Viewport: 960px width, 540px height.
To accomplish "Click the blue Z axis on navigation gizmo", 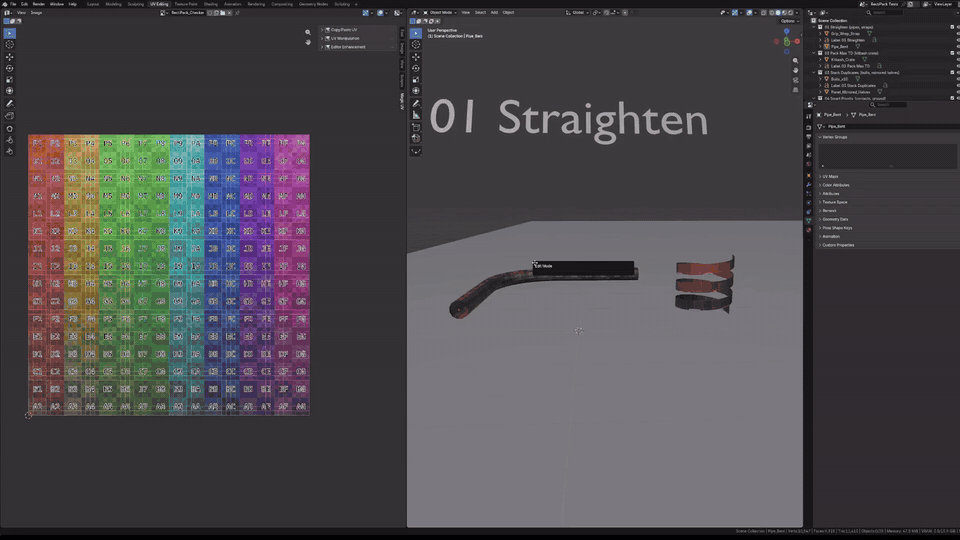I will click(787, 31).
